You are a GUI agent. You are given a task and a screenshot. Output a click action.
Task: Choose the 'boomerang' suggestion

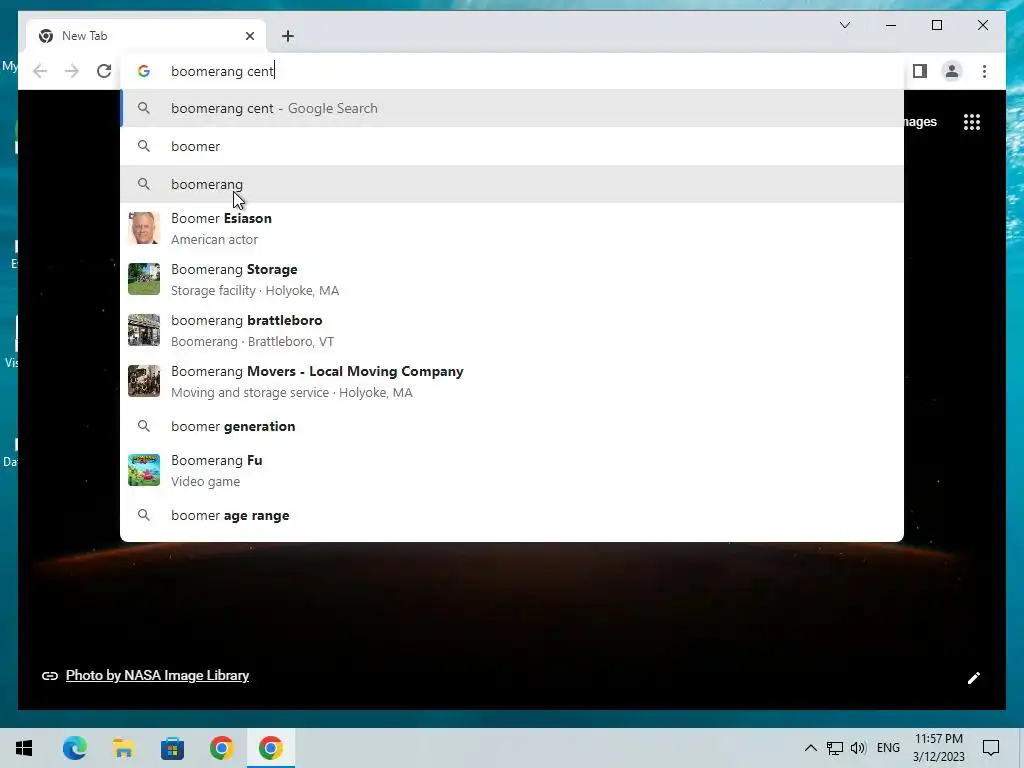[x=512, y=184]
